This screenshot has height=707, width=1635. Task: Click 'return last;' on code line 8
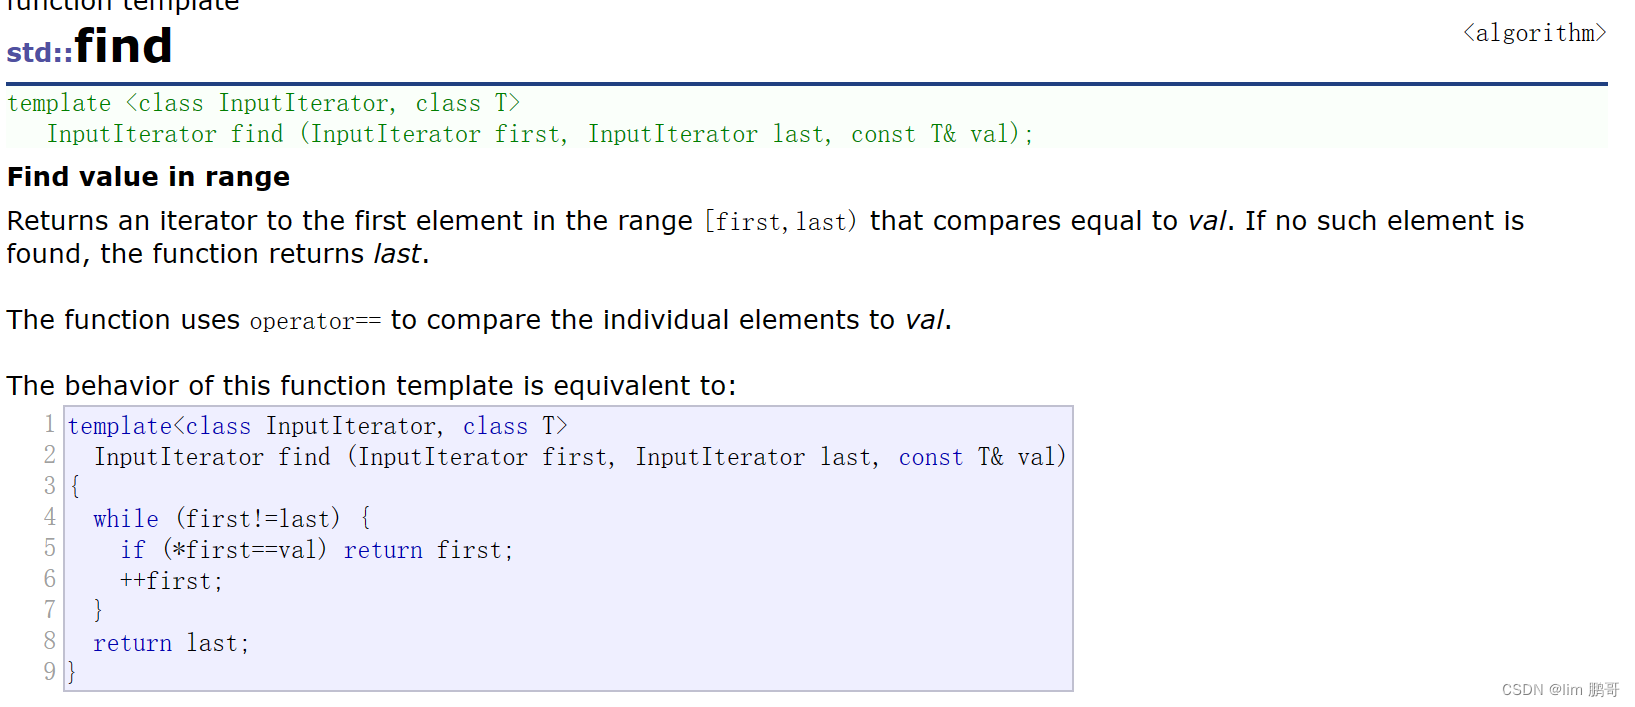pos(171,643)
